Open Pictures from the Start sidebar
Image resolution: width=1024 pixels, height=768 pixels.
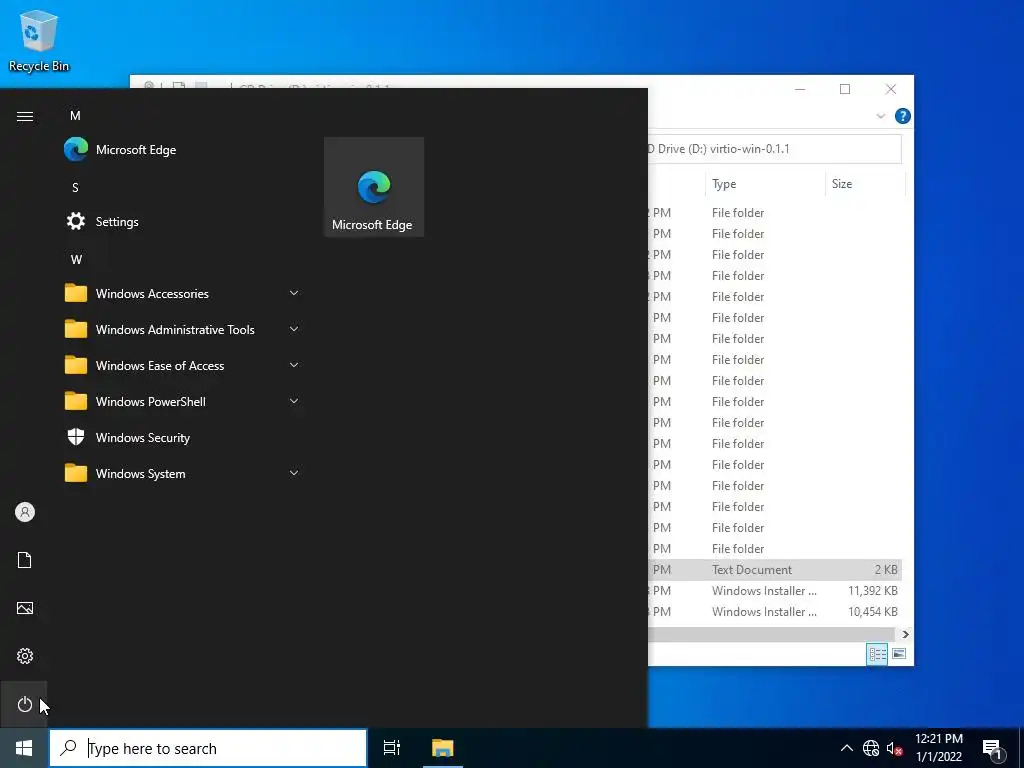coord(24,608)
